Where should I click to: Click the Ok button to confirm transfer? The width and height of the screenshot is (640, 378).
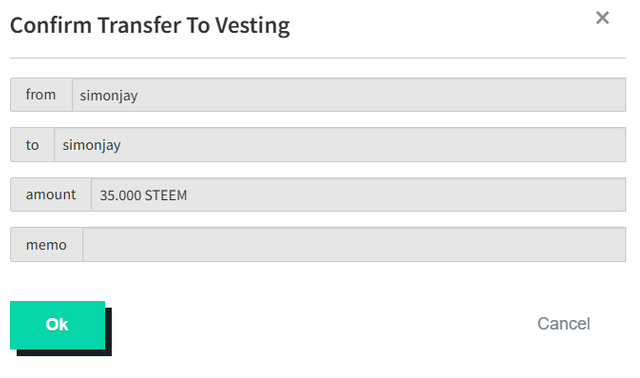click(58, 325)
